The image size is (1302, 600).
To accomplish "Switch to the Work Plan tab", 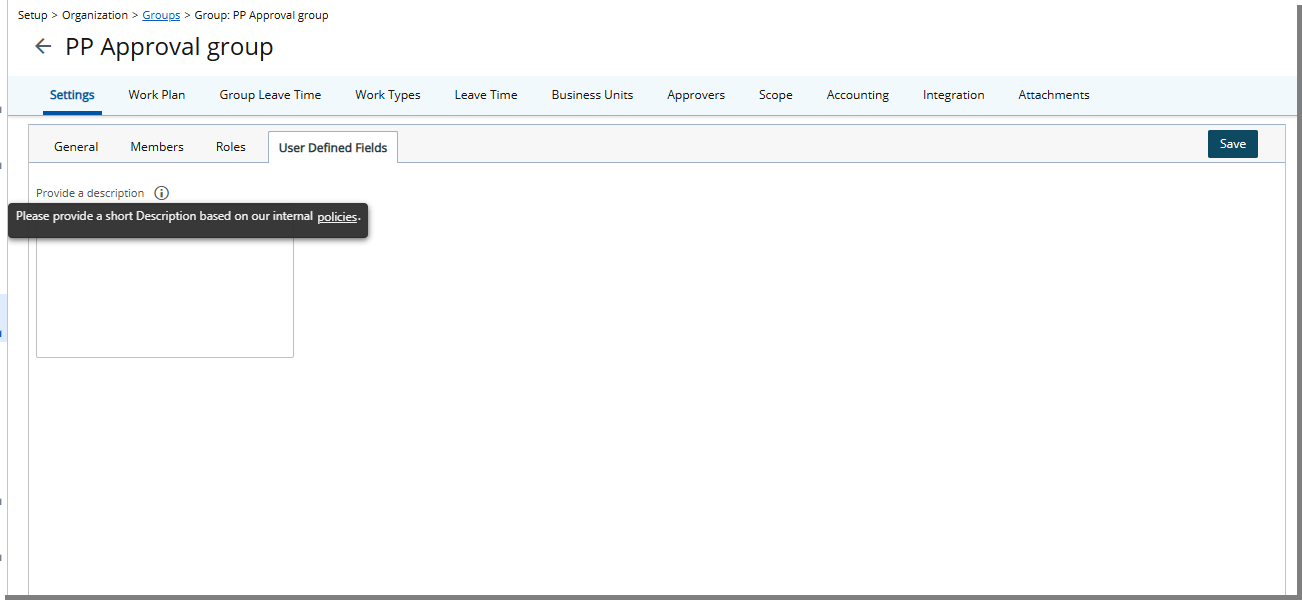I will [156, 95].
